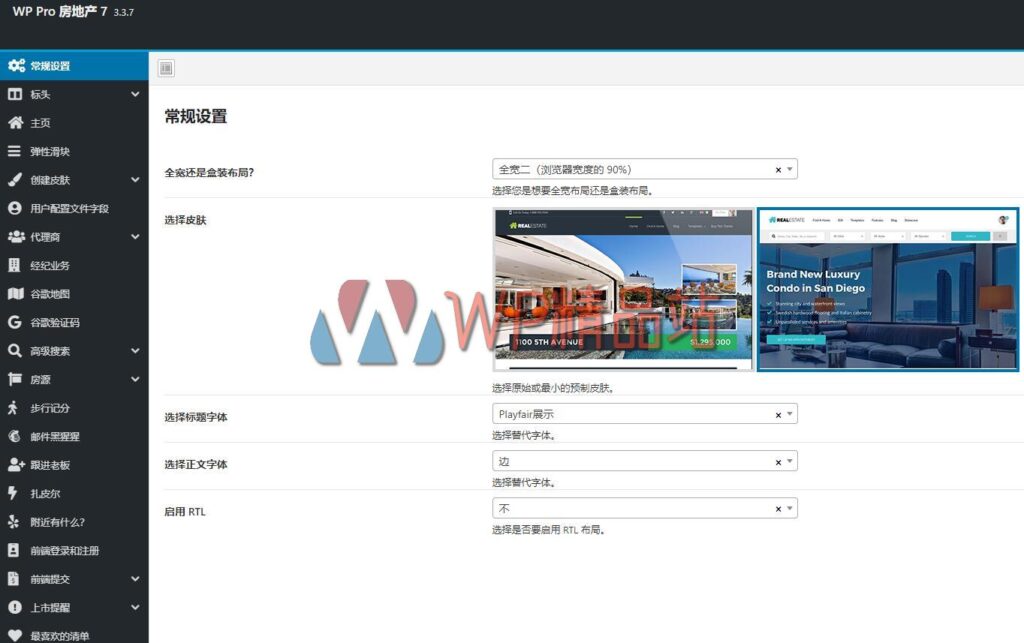Click the 最喜欢的清单 favorites list icon
The image size is (1024, 643).
(x=17, y=635)
